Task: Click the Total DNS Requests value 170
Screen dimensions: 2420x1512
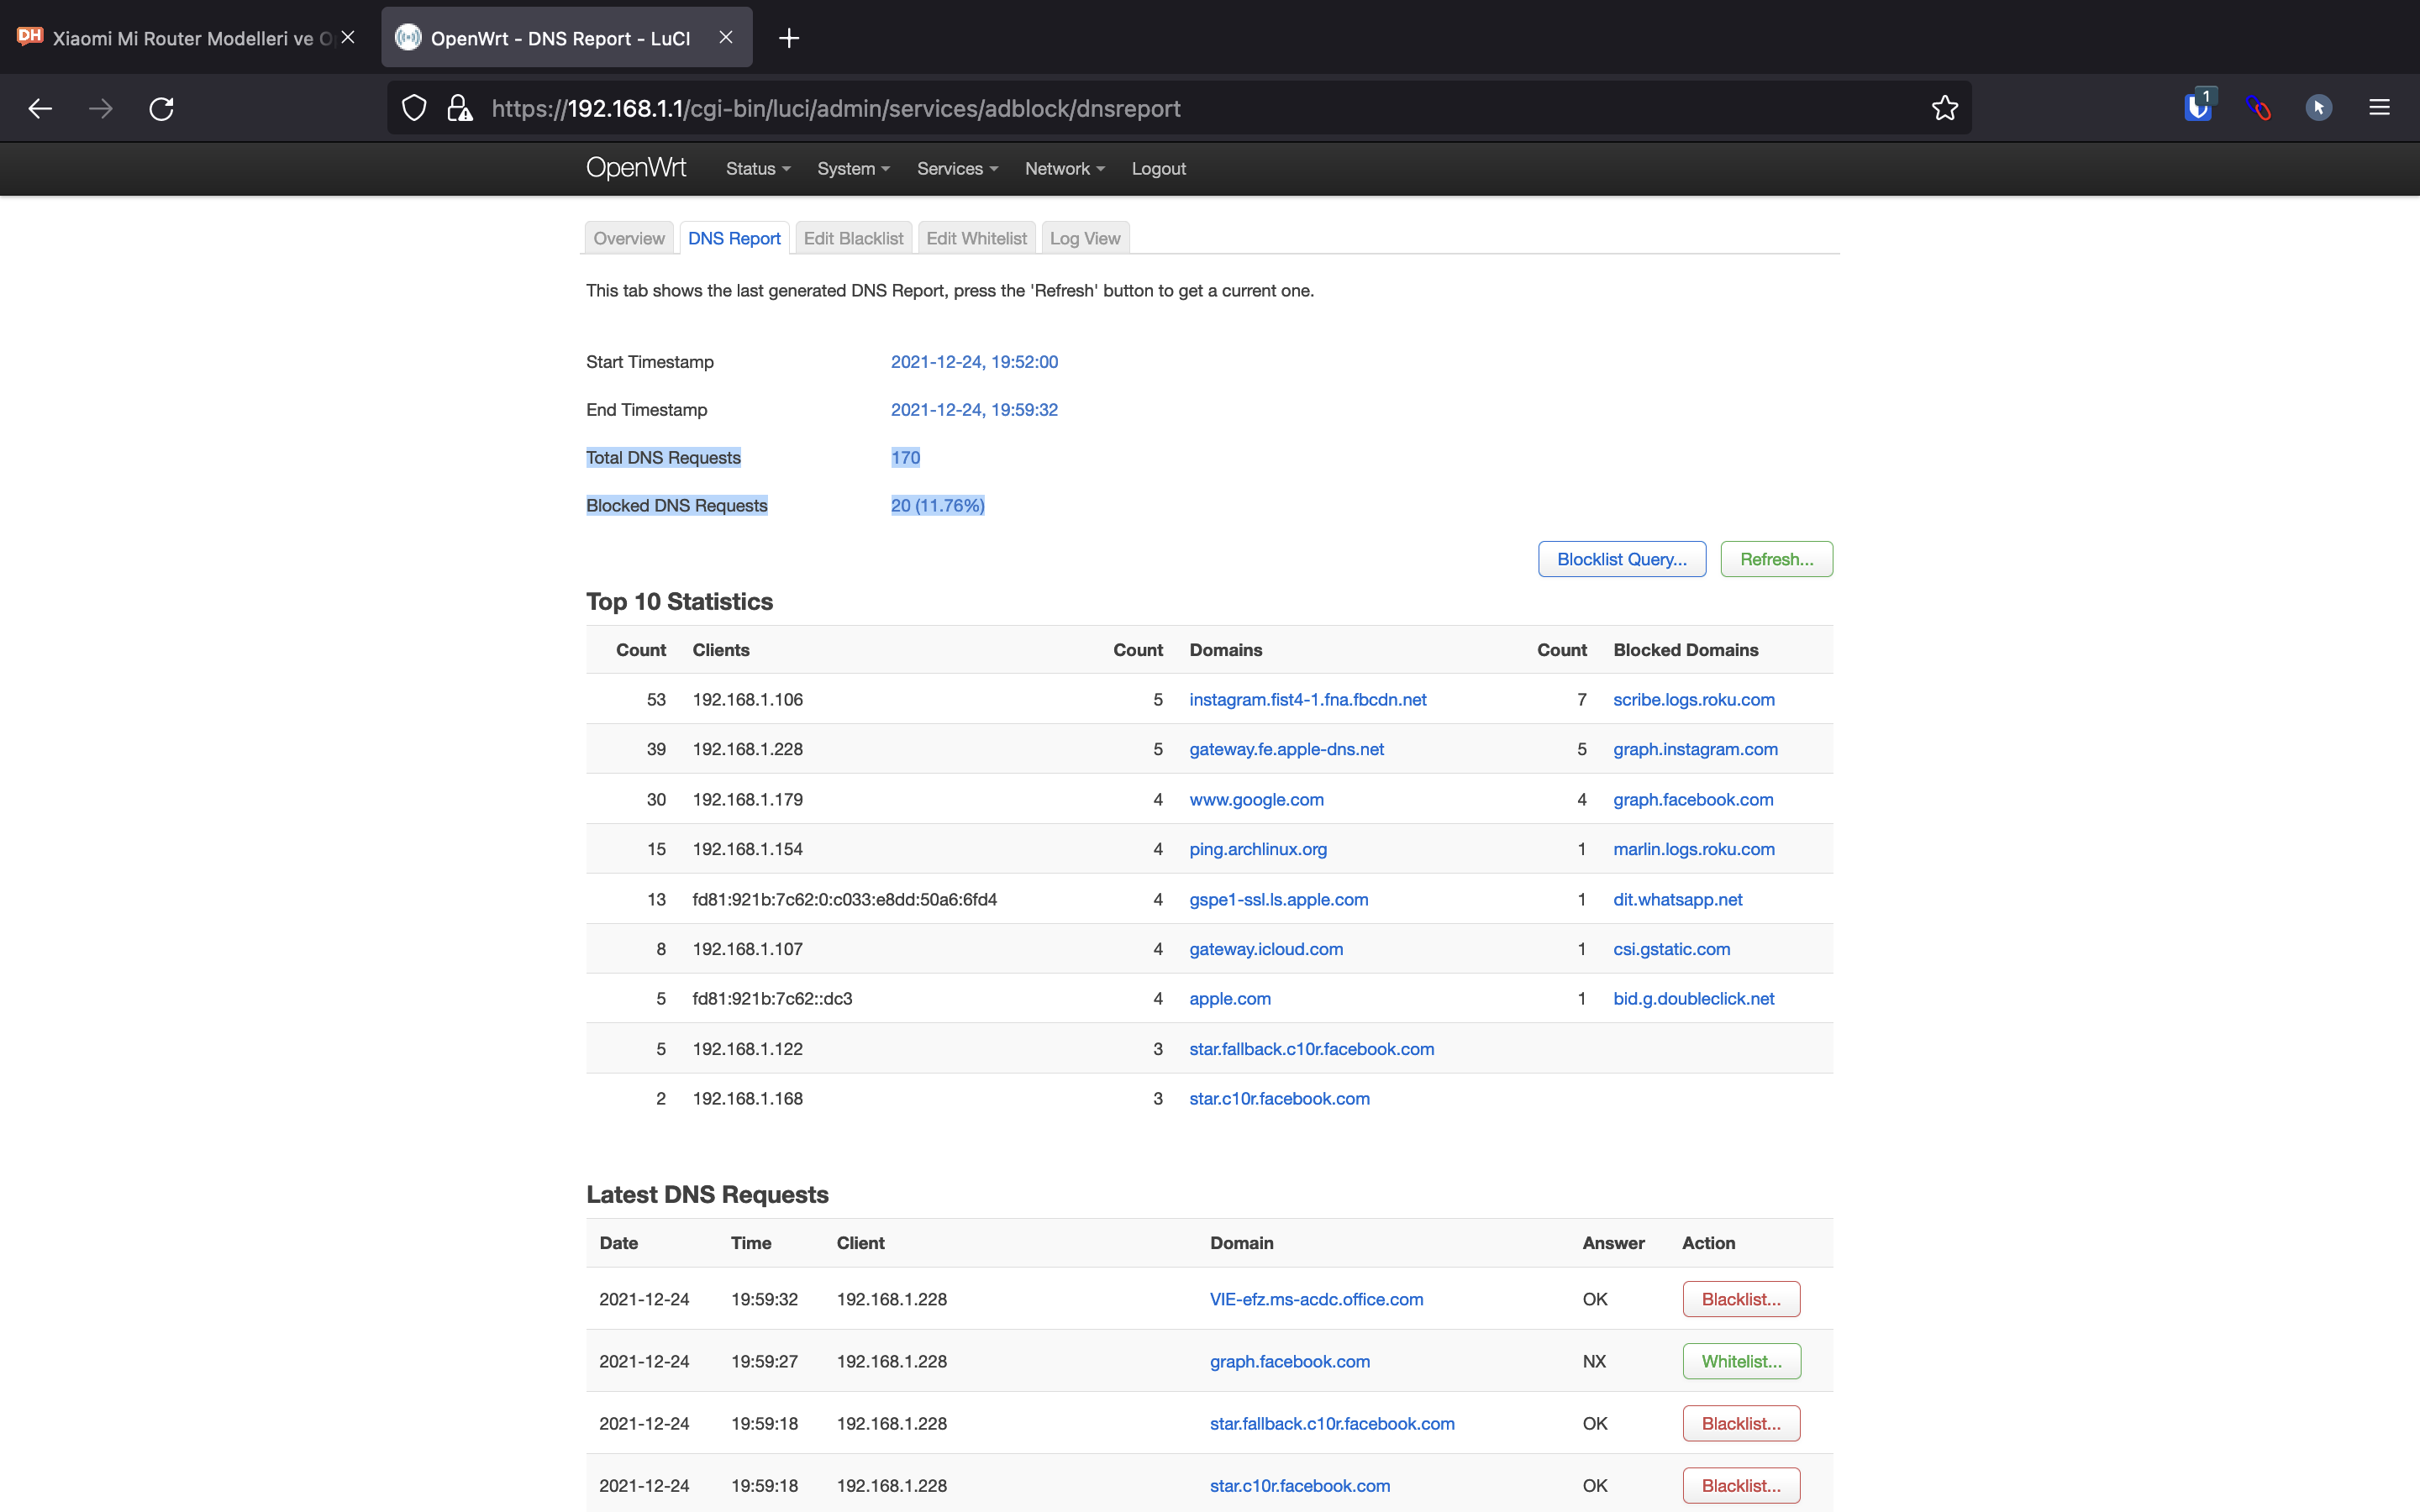Action: coord(905,458)
